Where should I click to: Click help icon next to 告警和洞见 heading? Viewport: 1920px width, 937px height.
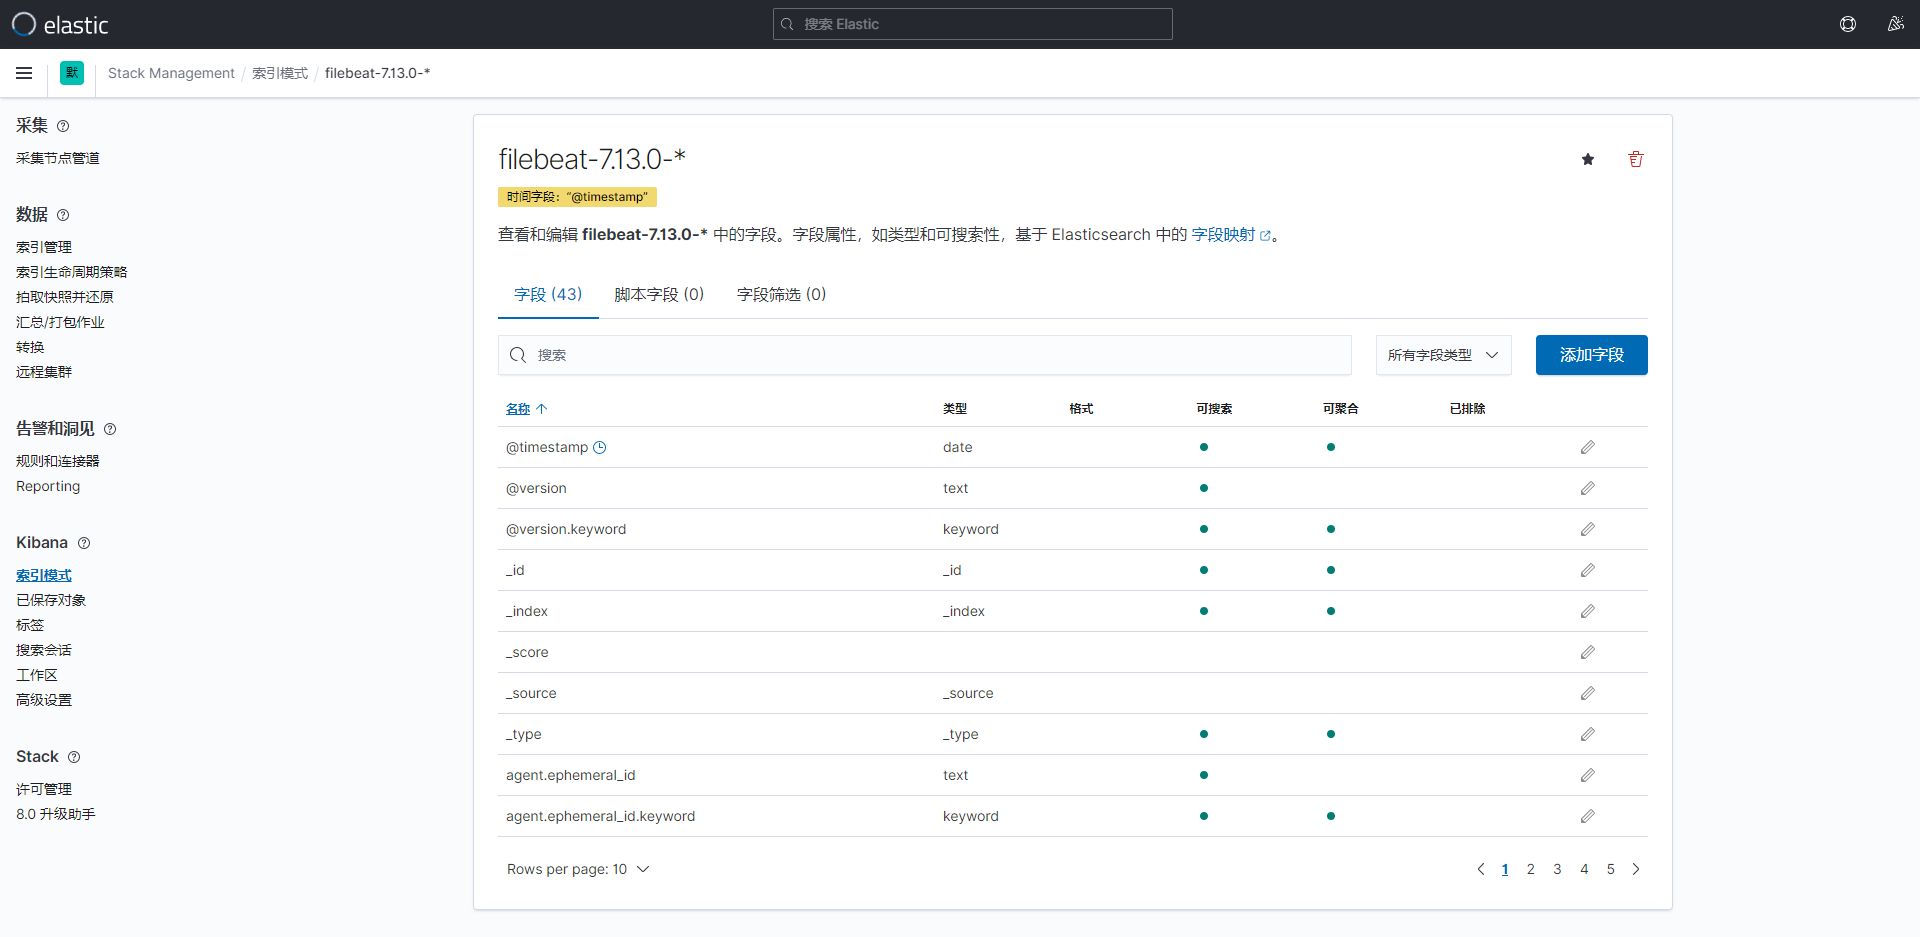pyautogui.click(x=110, y=429)
